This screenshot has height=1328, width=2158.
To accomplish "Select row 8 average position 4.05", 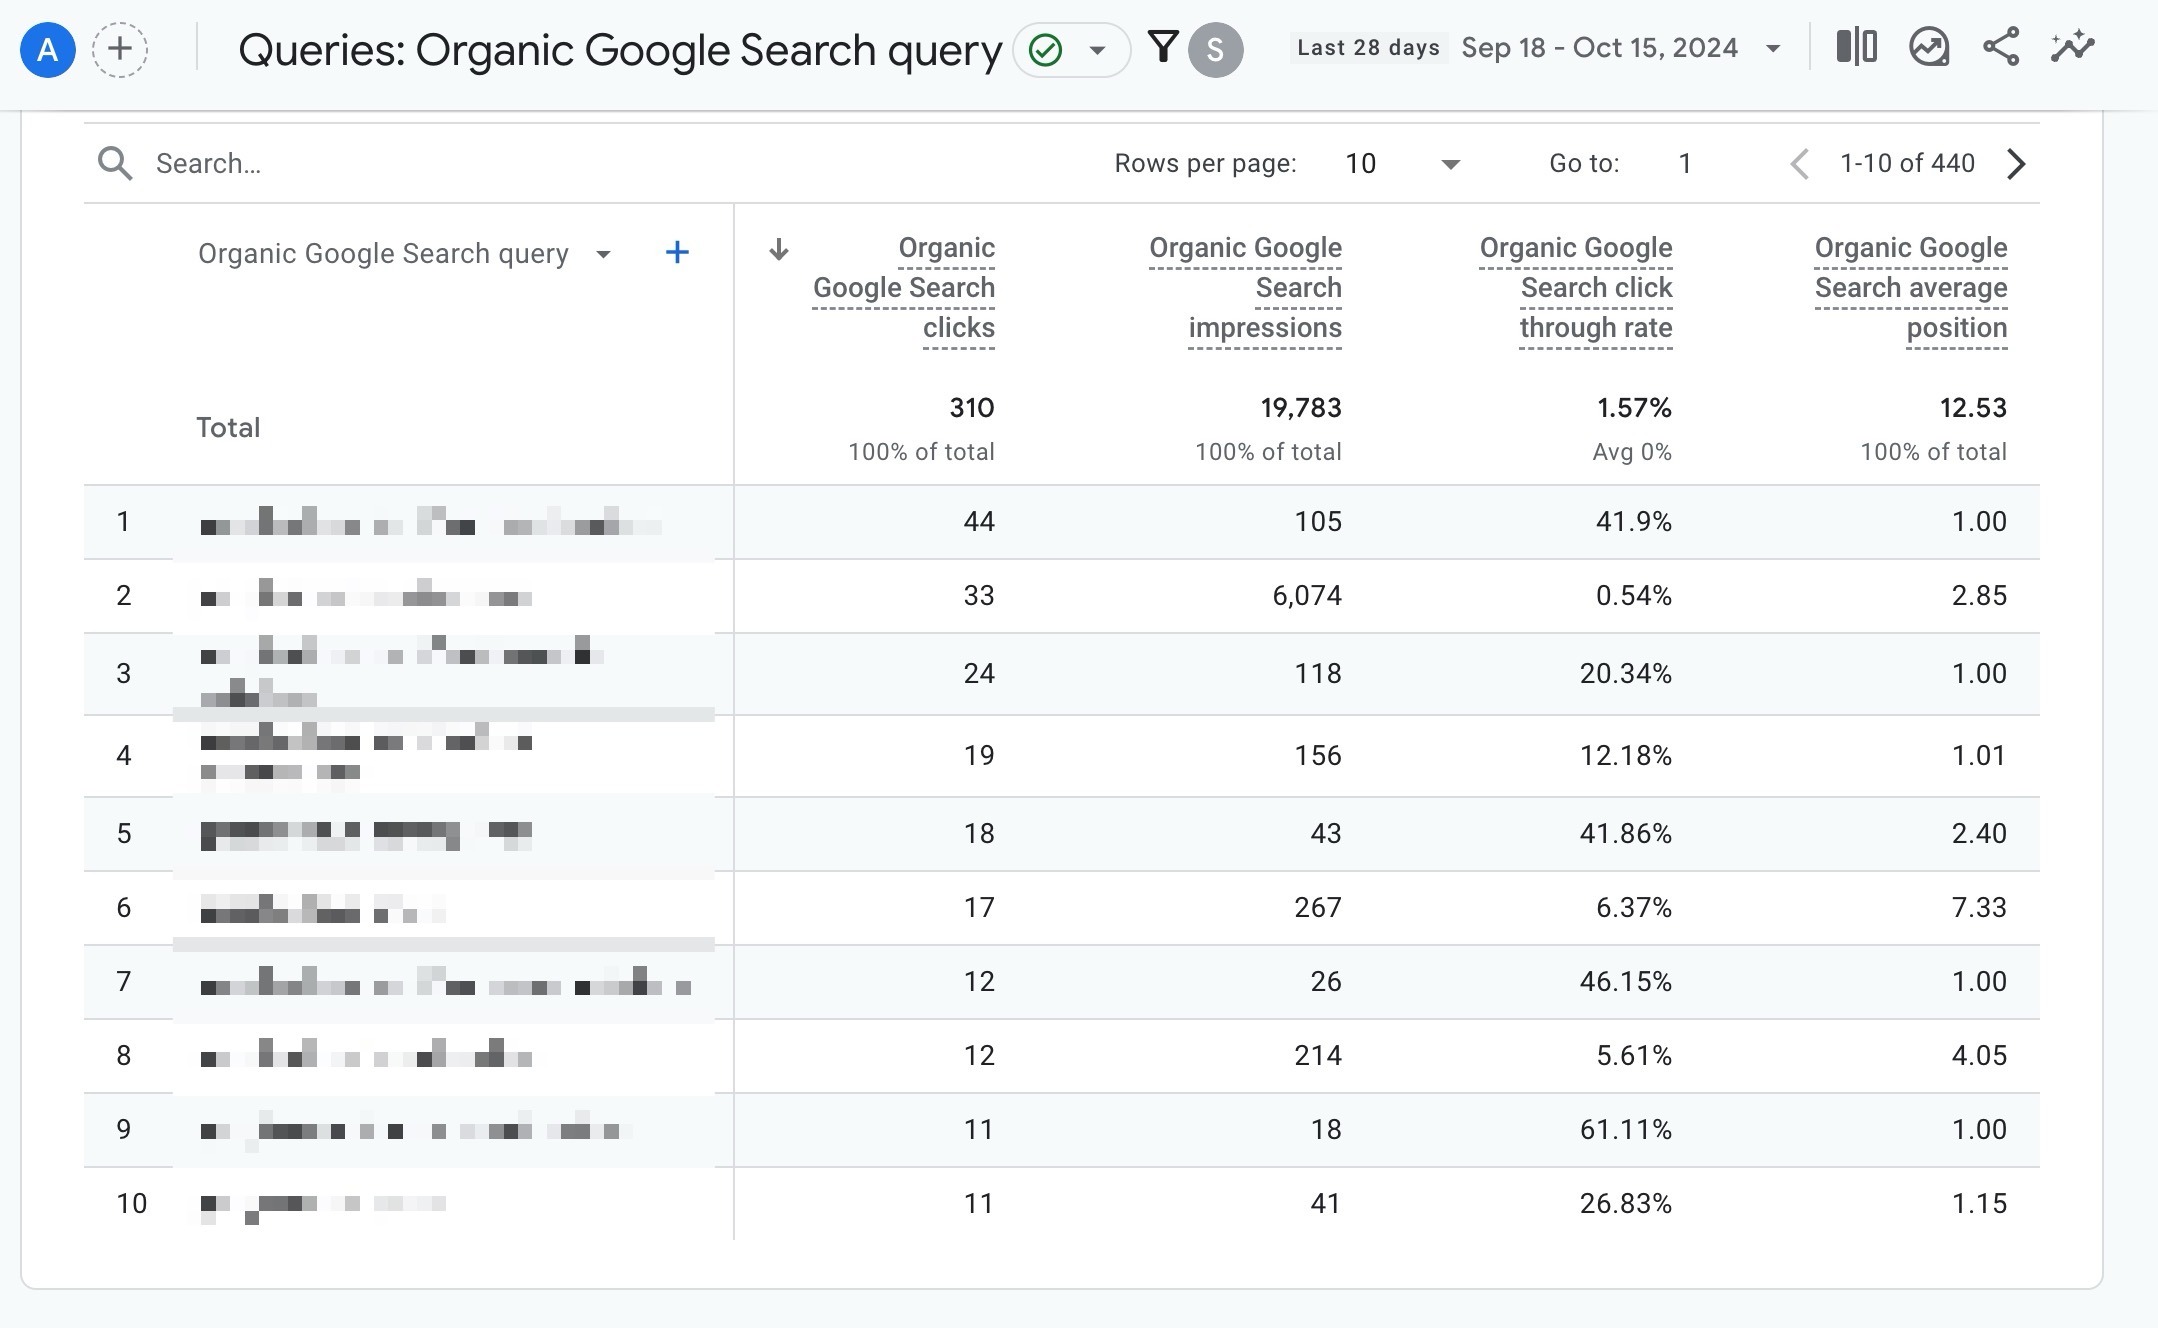I will [x=1979, y=1056].
